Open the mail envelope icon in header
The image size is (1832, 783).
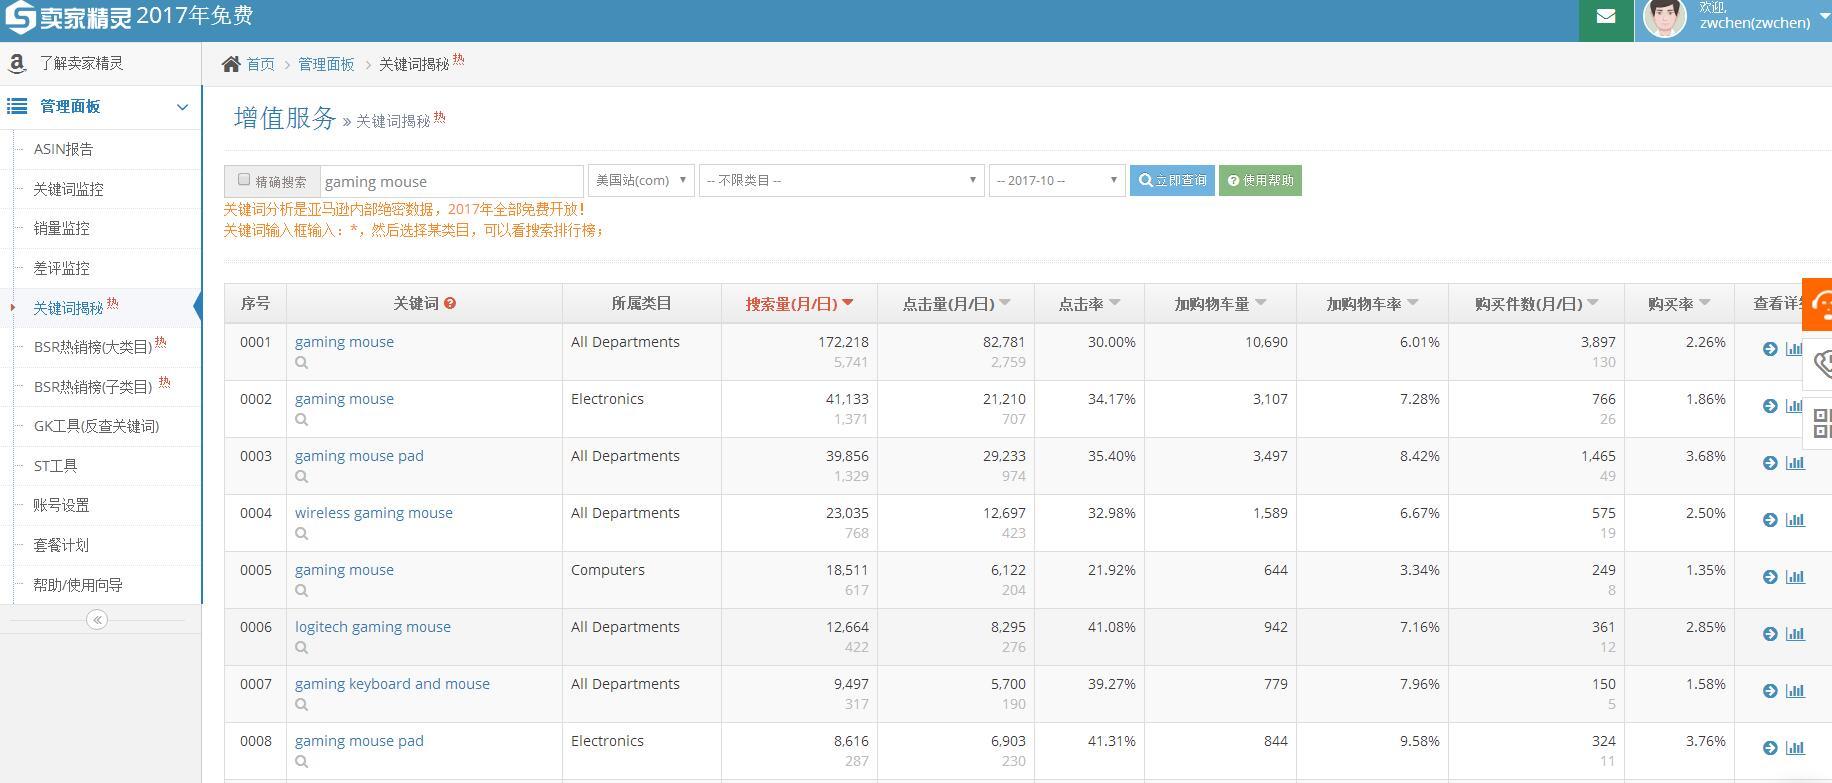point(1605,16)
